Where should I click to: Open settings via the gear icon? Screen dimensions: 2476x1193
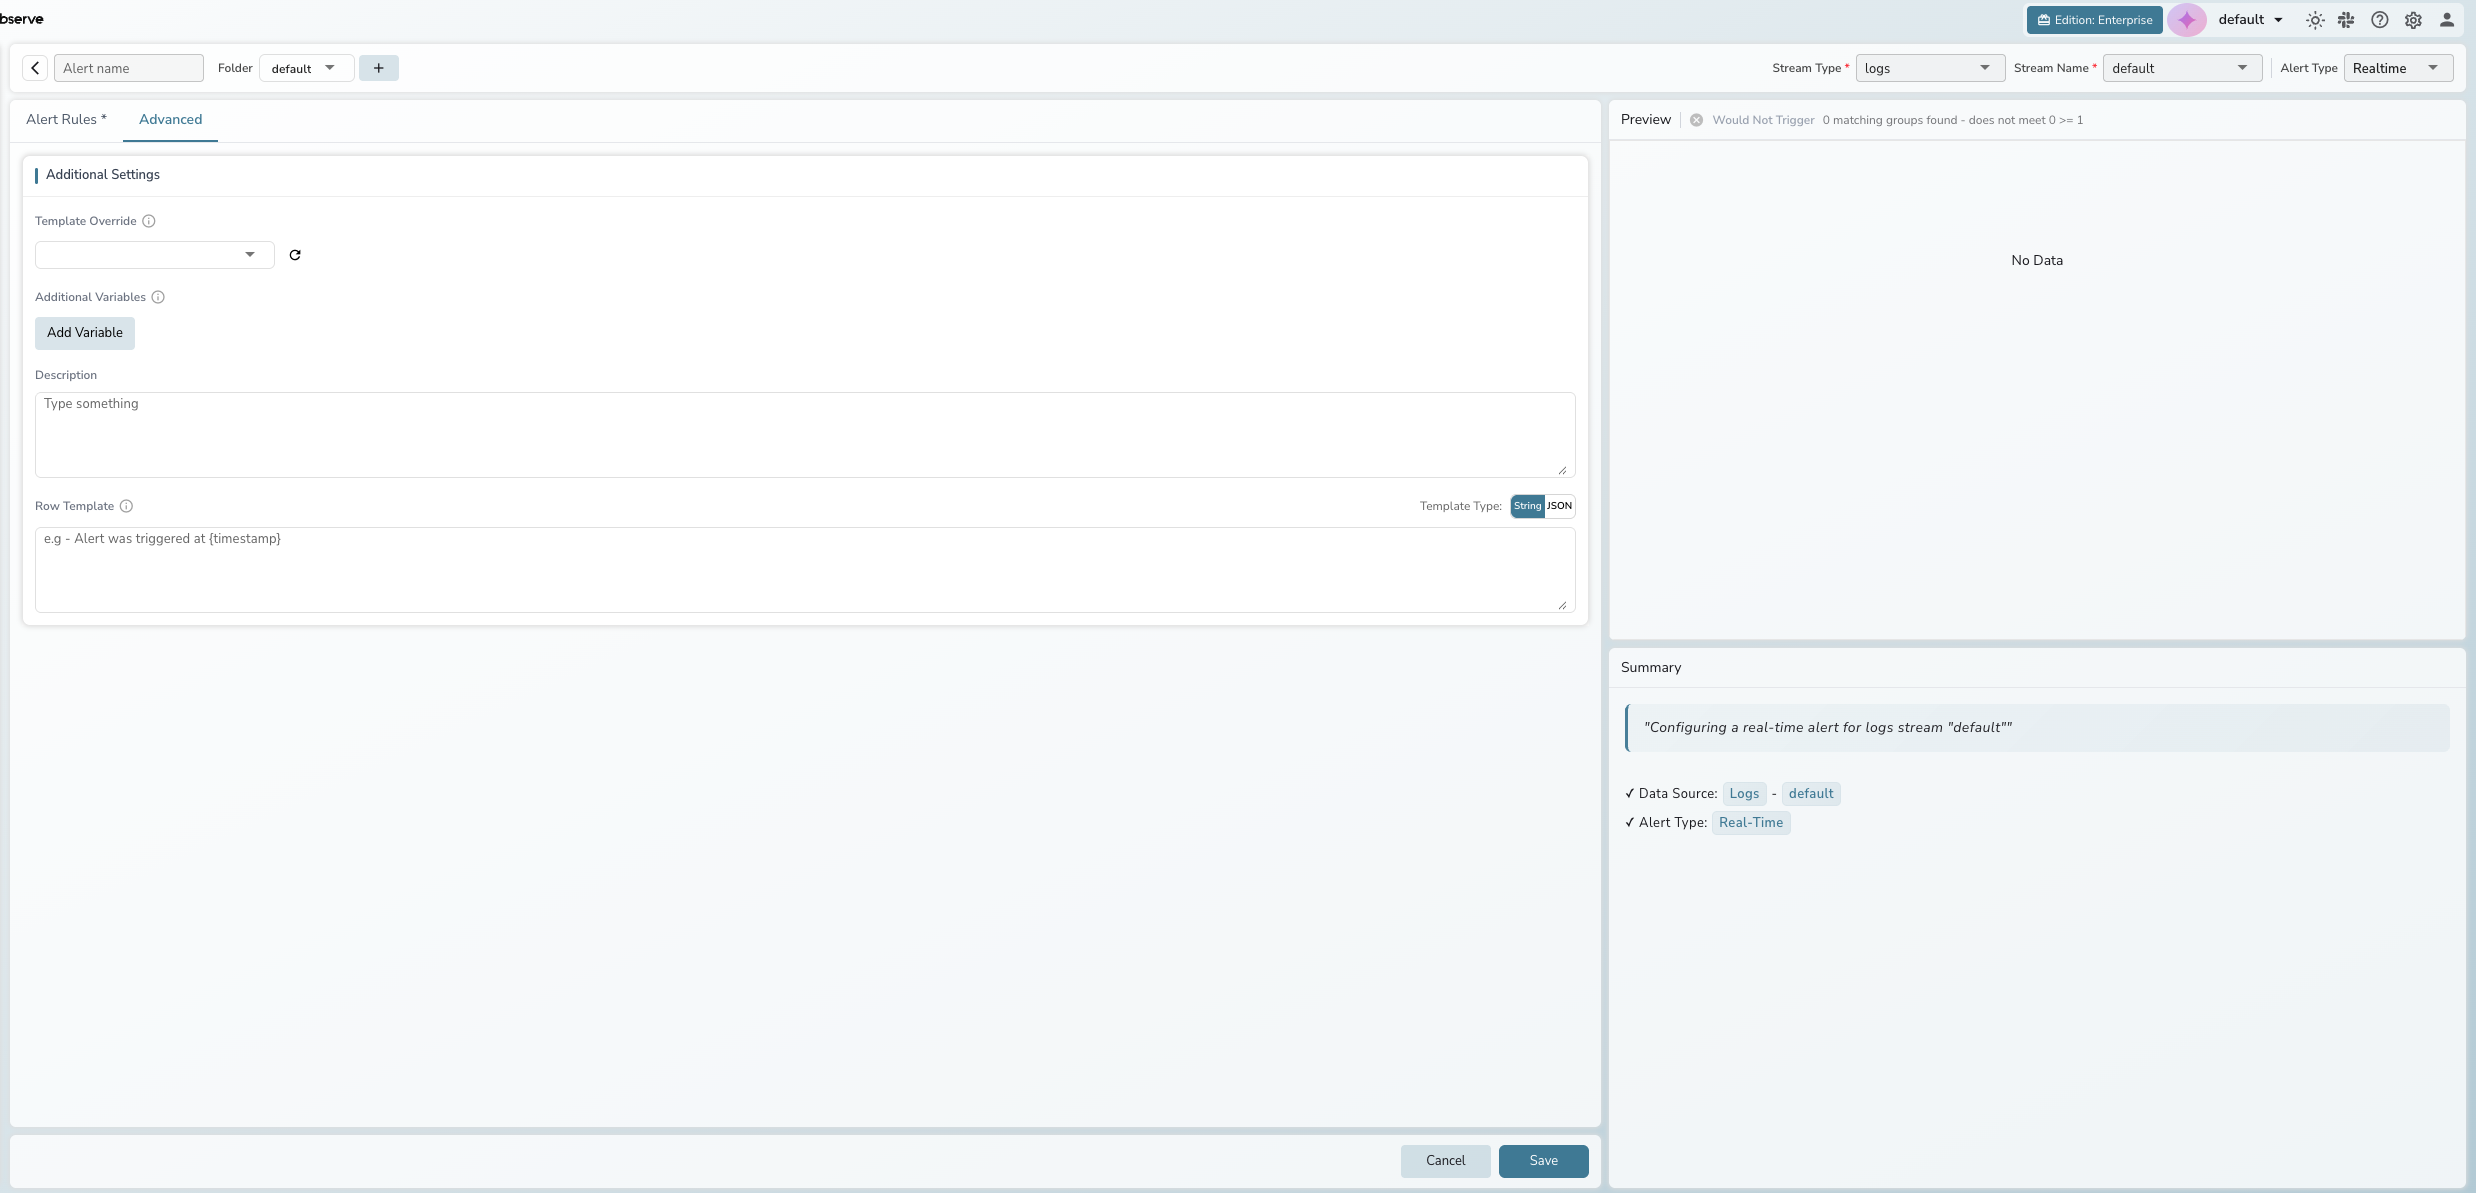pos(2414,19)
